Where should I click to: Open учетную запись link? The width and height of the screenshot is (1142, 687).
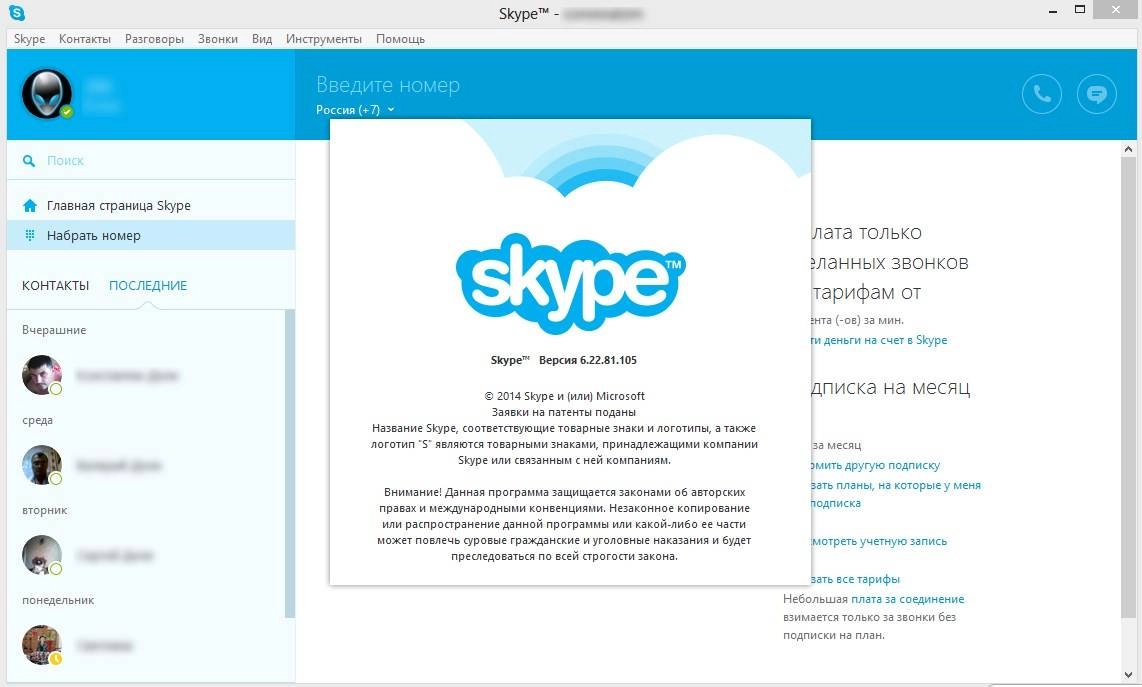pos(879,541)
